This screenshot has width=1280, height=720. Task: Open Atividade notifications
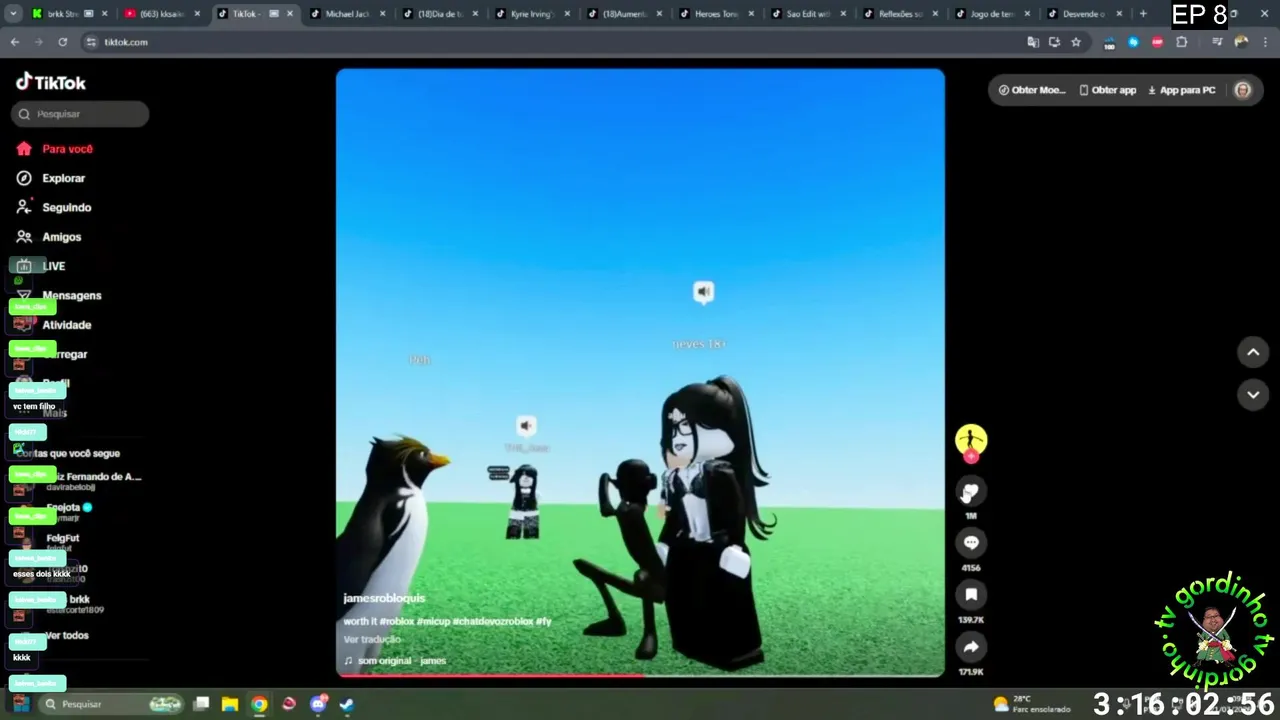click(x=54, y=325)
